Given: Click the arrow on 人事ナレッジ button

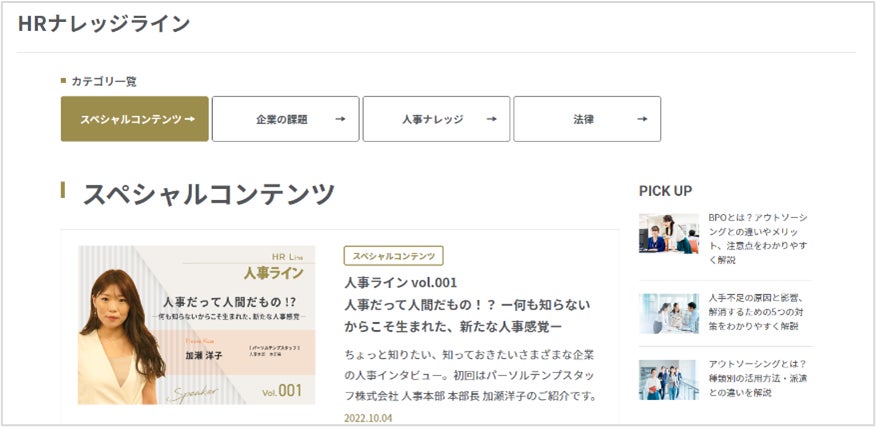Looking at the screenshot, I should coord(491,119).
